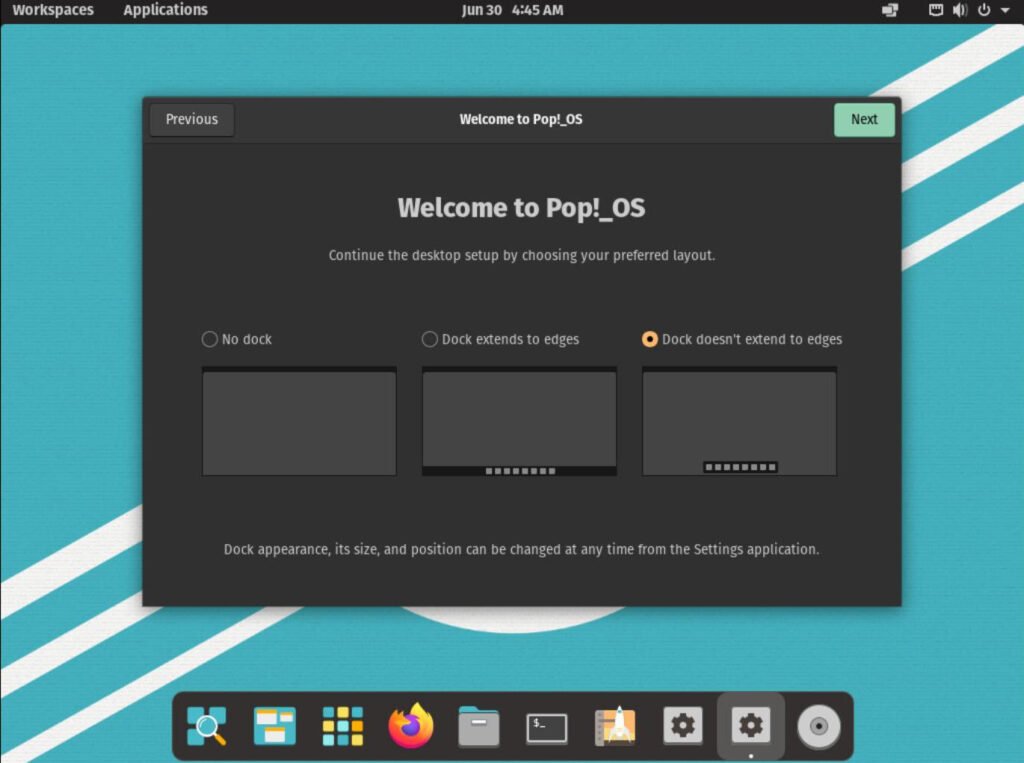The image size is (1024, 763).
Task: Open Settings gear beside the rocket icon
Action: (x=683, y=725)
